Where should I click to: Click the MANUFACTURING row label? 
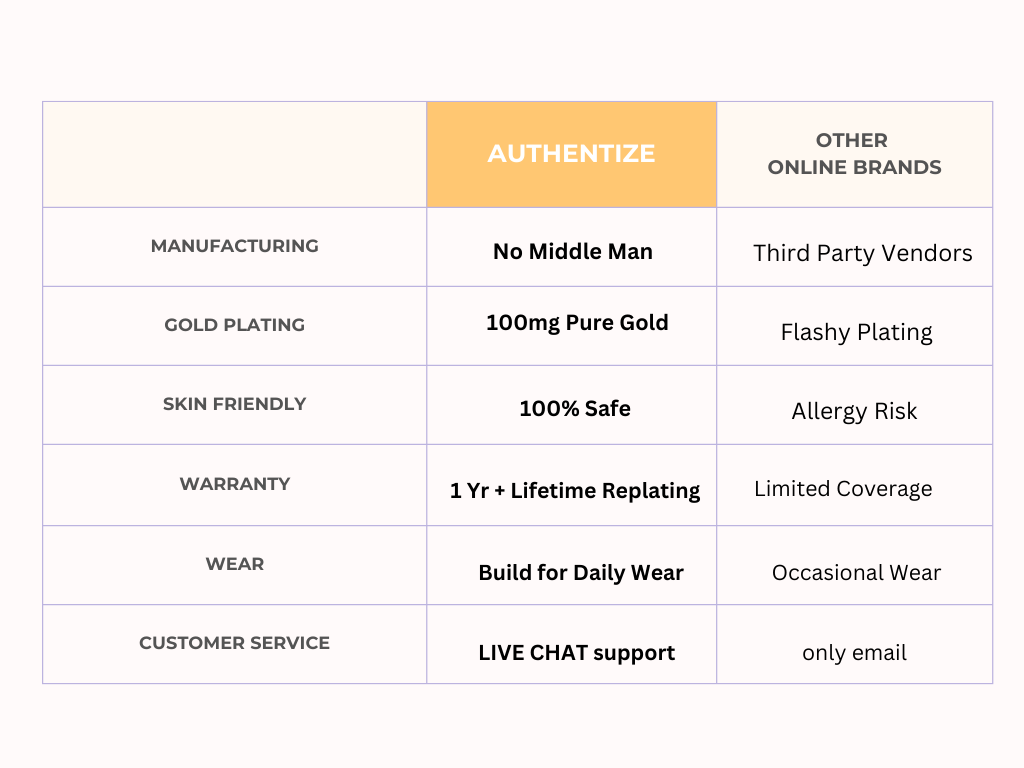point(235,246)
